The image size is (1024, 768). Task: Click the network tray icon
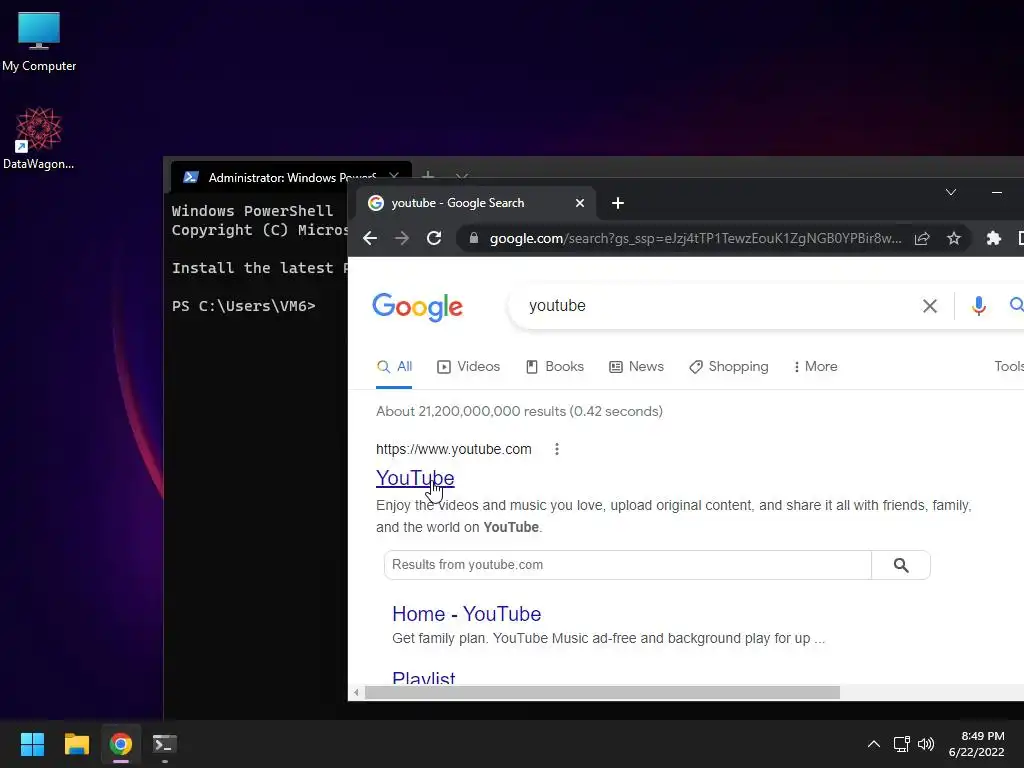click(x=902, y=744)
